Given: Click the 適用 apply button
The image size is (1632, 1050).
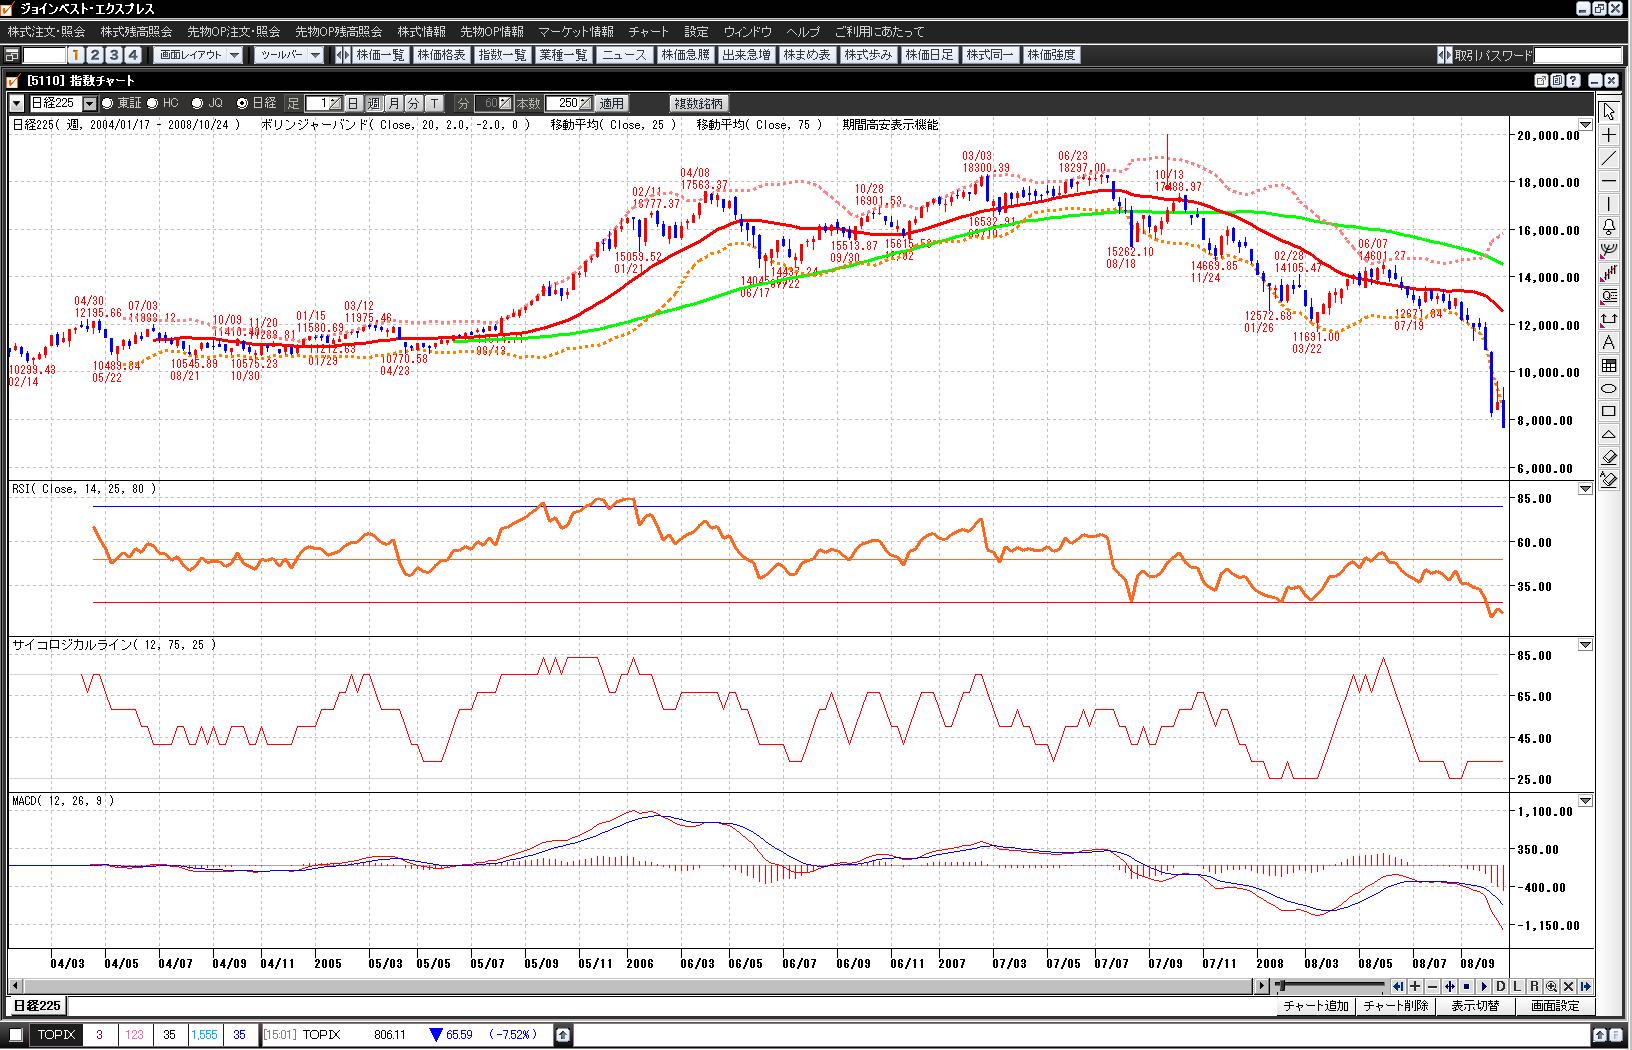Looking at the screenshot, I should click(x=611, y=103).
